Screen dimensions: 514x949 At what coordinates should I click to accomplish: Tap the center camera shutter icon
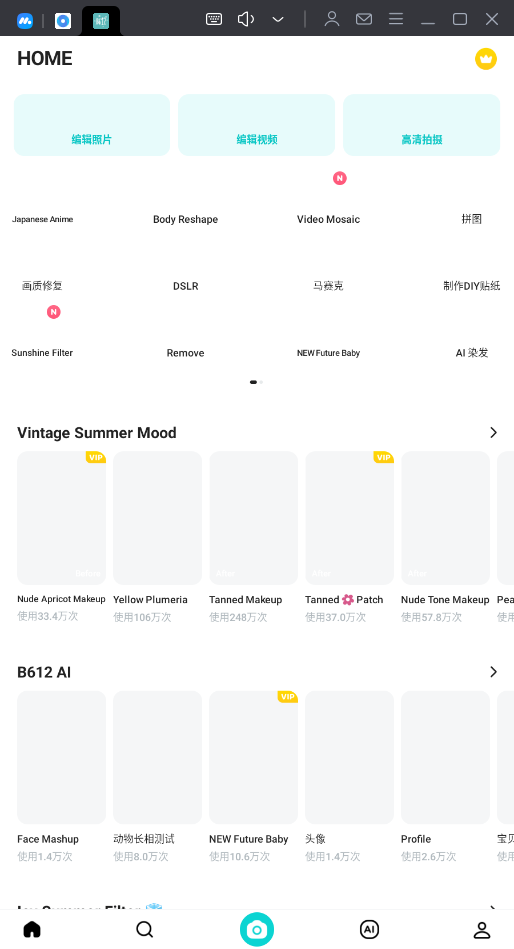(x=257, y=929)
